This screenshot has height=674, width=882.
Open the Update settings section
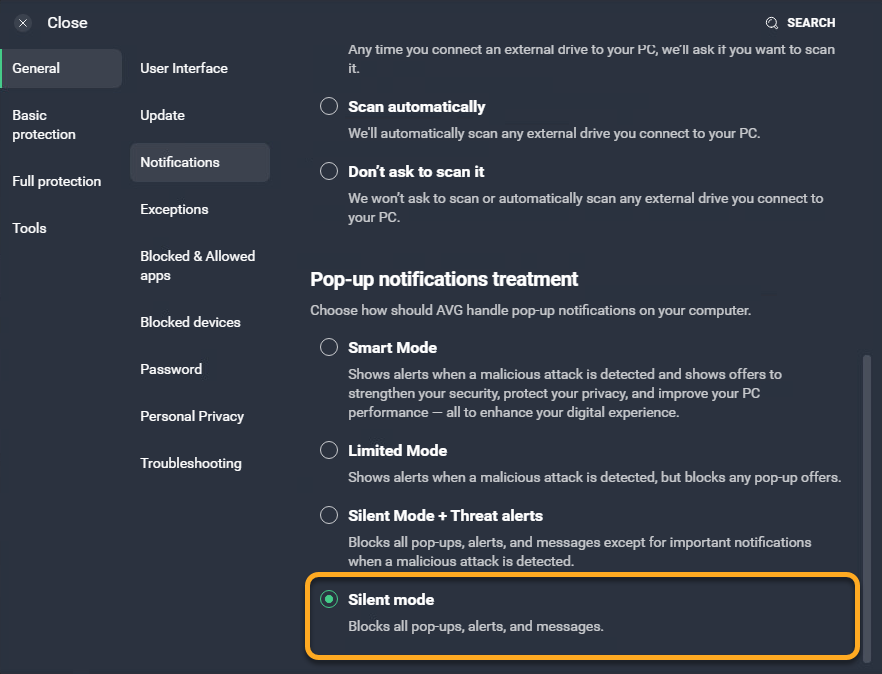tap(162, 115)
